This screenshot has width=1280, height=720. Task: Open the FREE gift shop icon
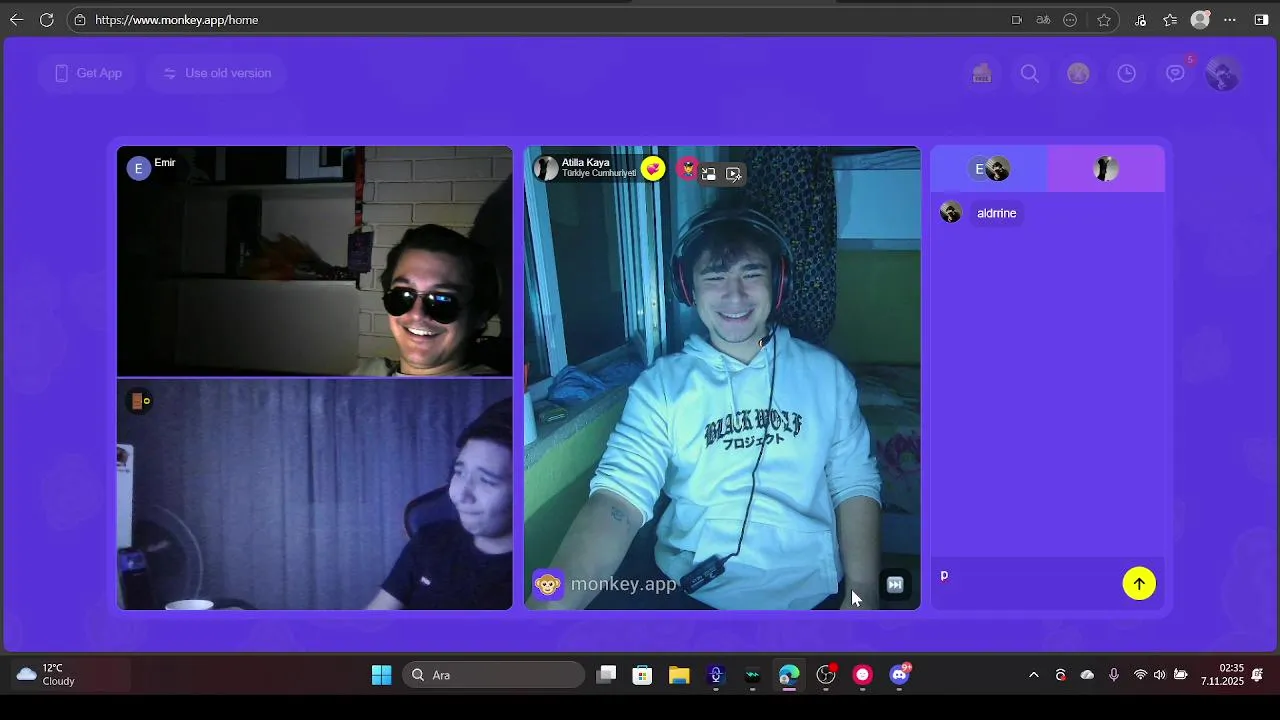[x=982, y=74]
